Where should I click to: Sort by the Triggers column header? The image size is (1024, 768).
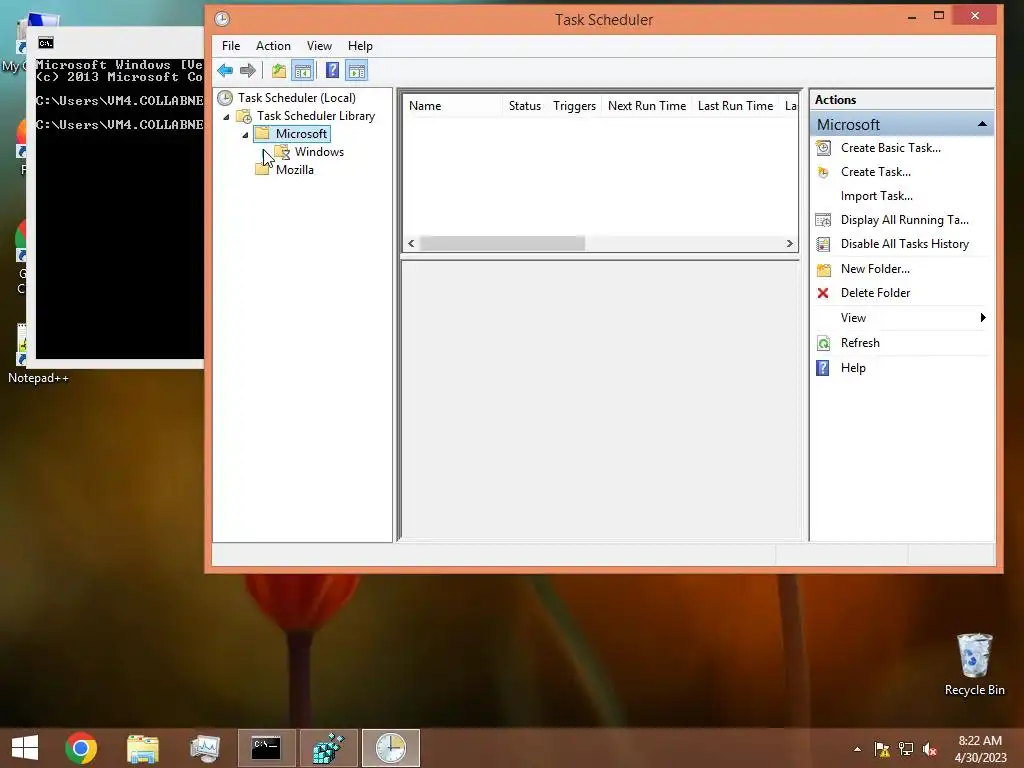point(574,106)
